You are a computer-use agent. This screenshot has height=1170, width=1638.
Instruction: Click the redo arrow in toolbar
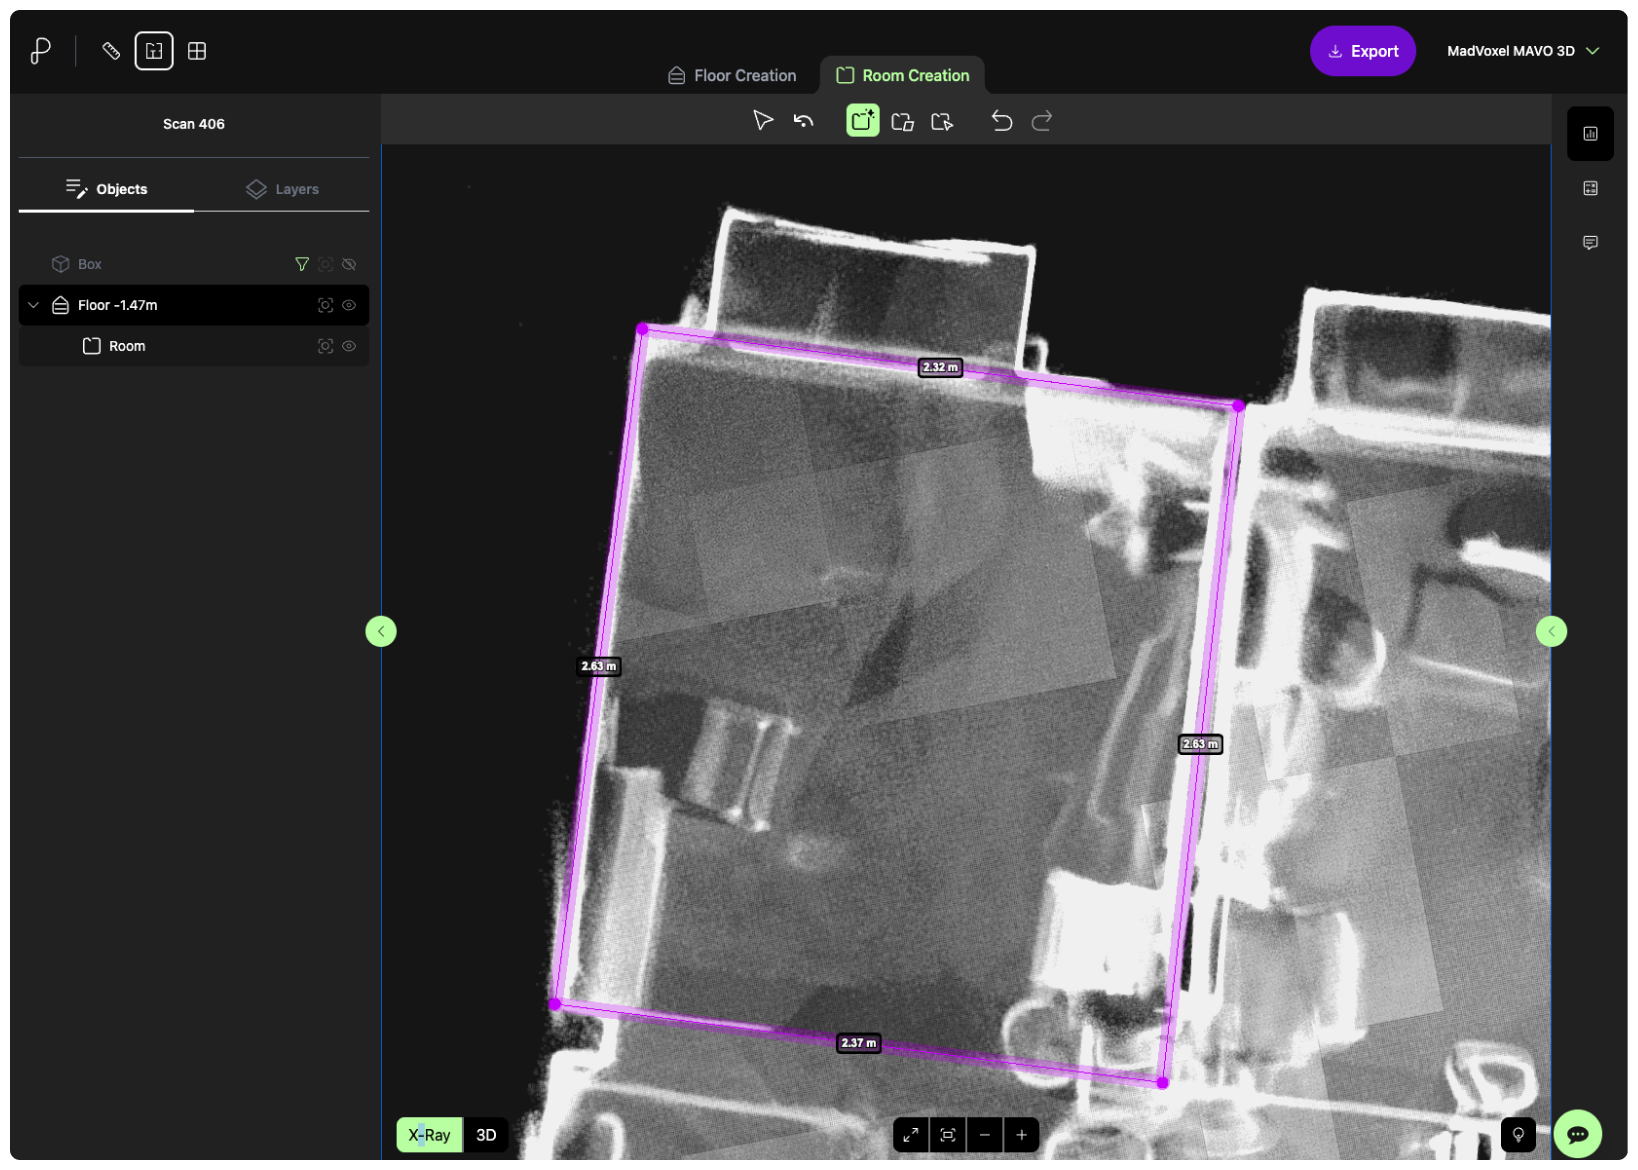1041,121
